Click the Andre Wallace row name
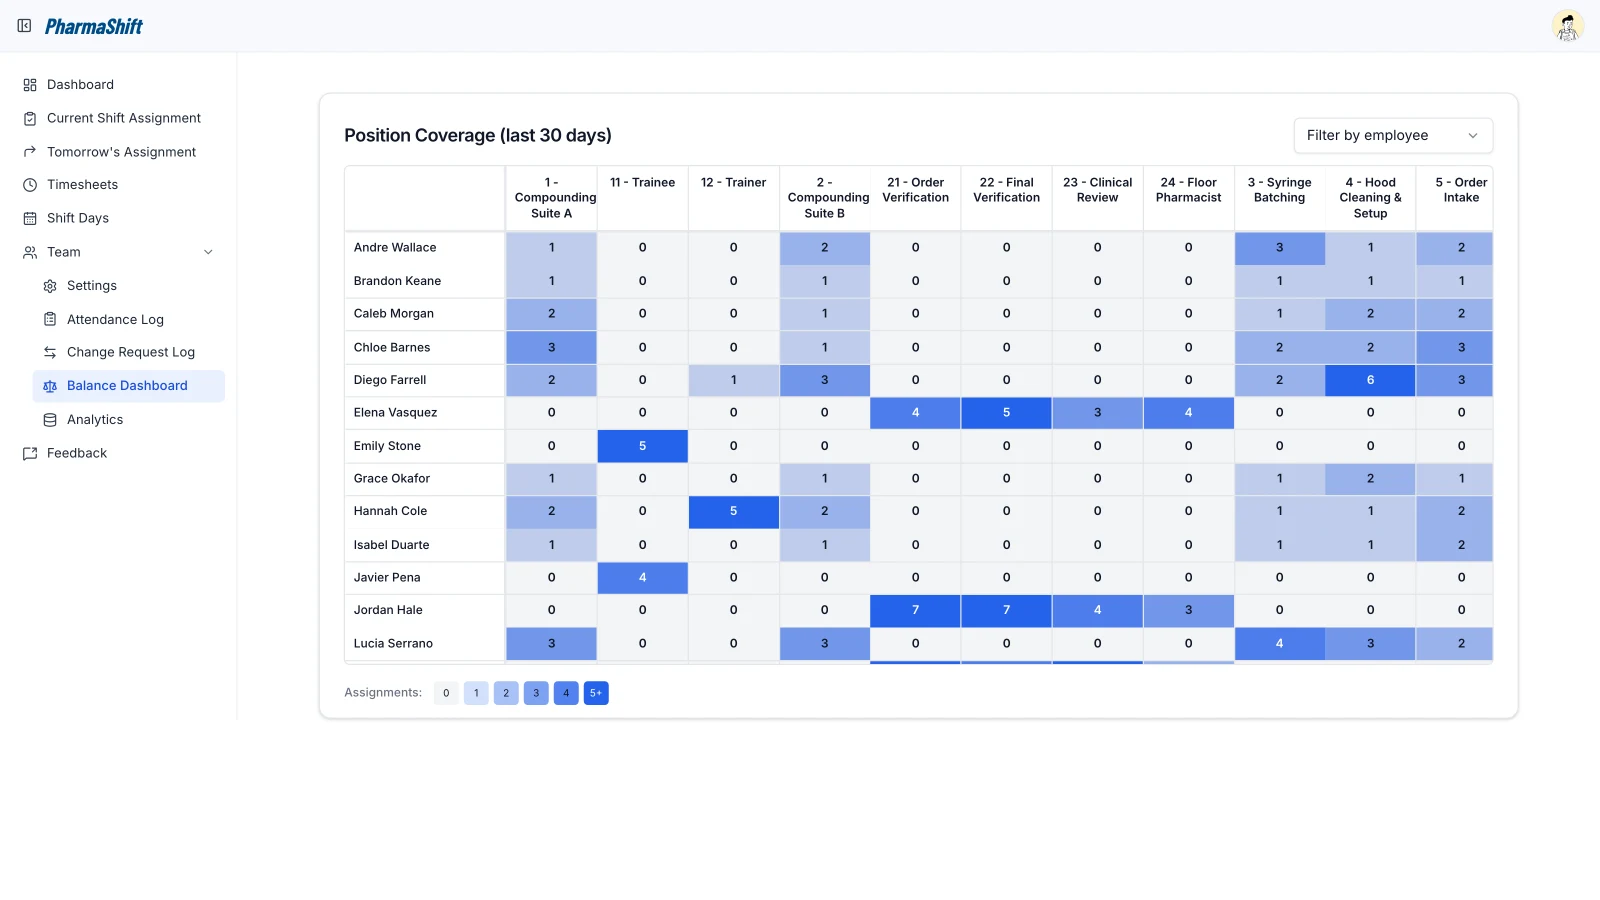This screenshot has width=1600, height=900. click(395, 248)
